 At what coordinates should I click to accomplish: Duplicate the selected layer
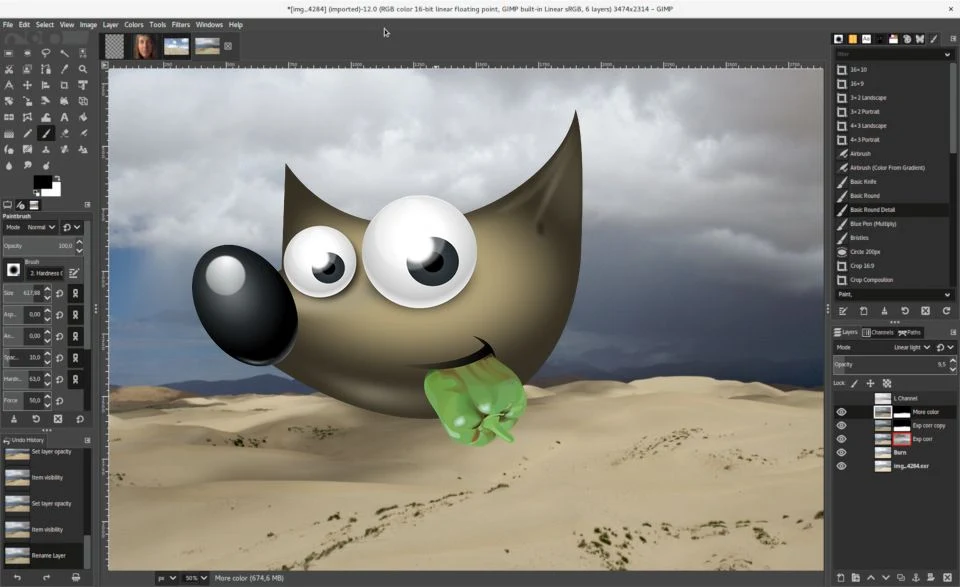coord(901,577)
